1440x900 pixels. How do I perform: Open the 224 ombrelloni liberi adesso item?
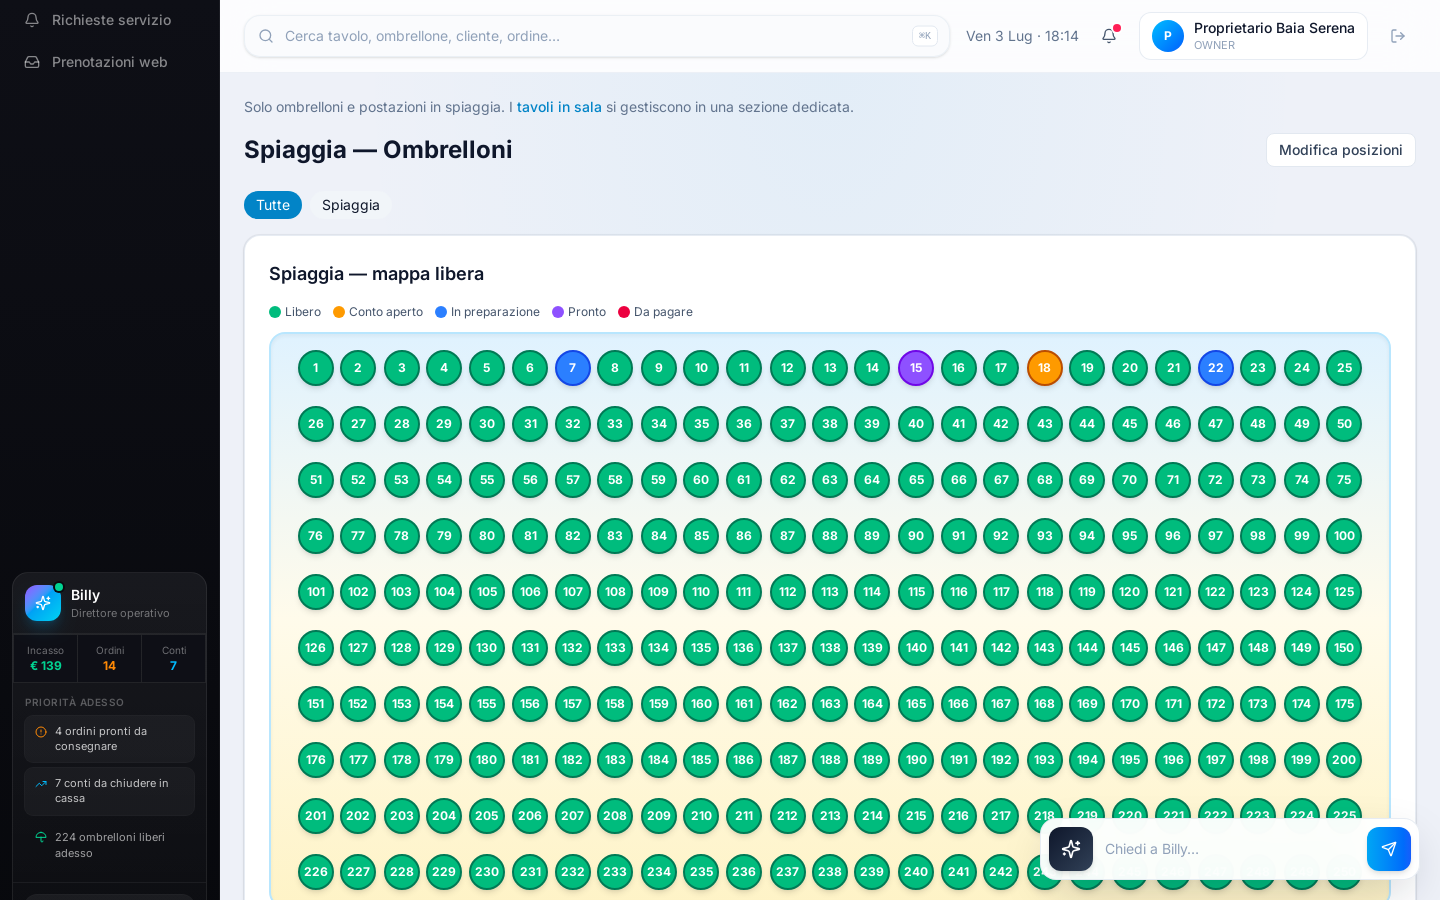110,845
